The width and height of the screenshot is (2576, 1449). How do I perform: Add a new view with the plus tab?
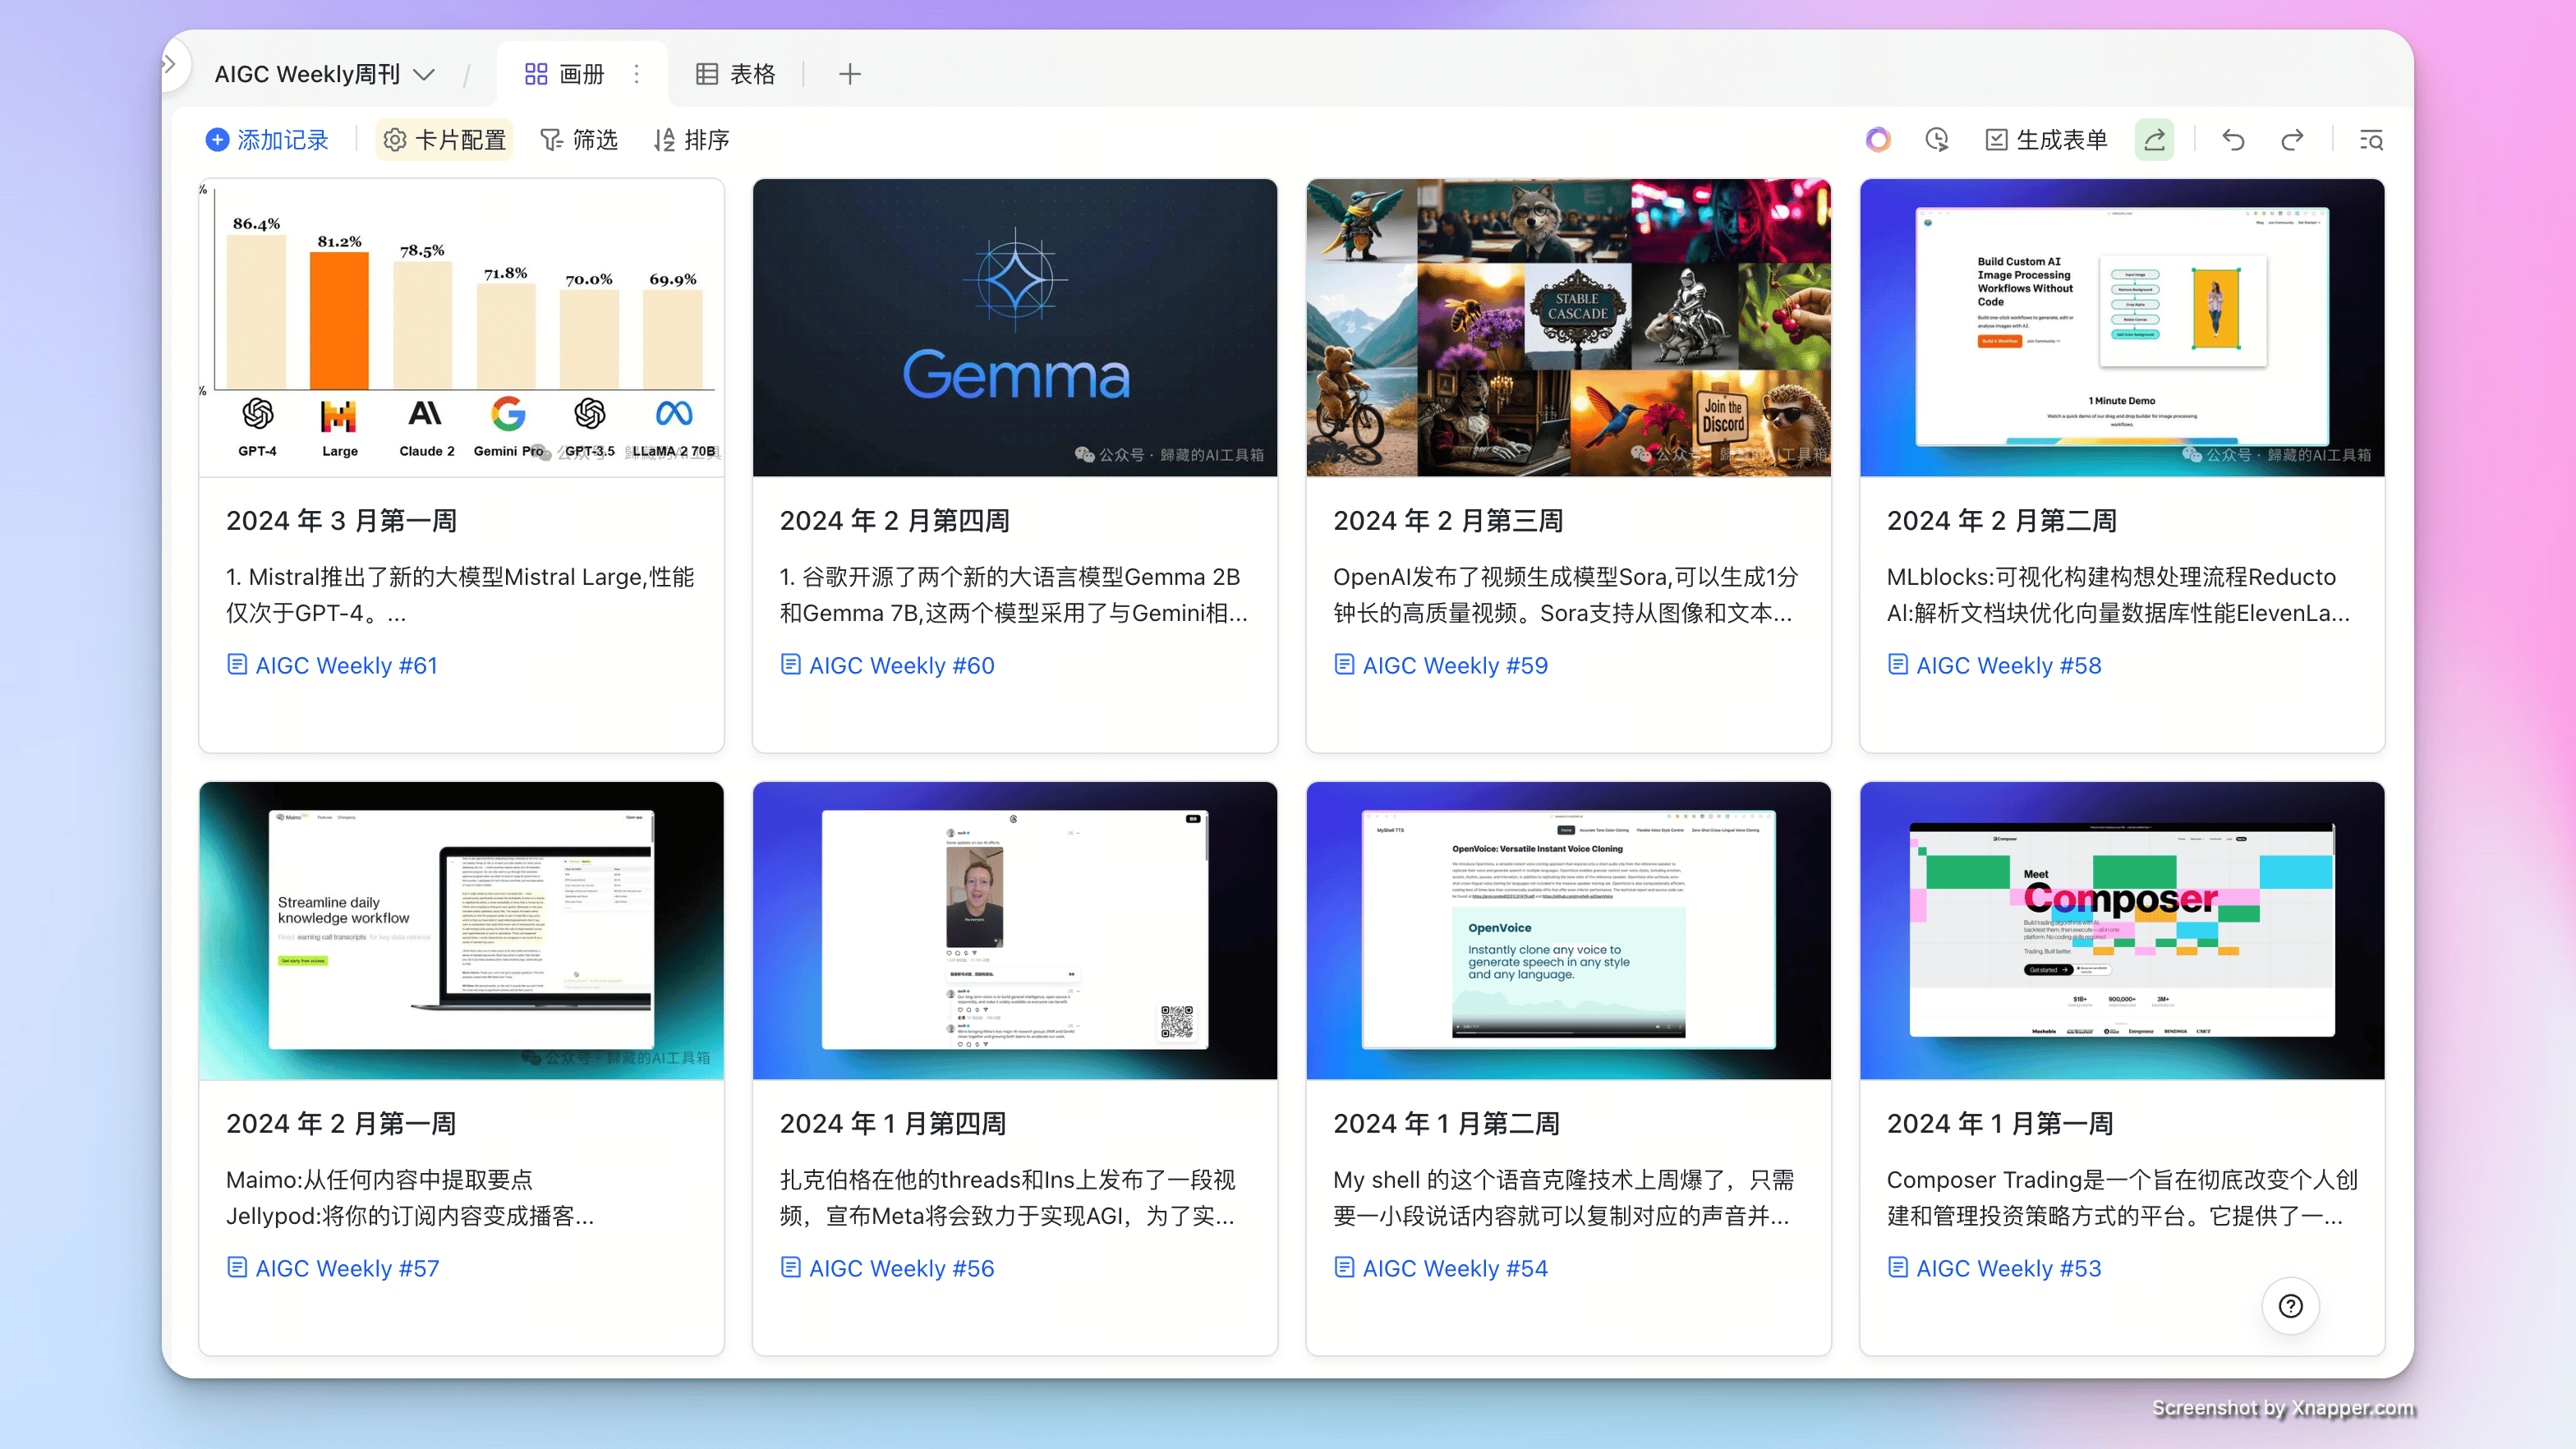pos(849,73)
